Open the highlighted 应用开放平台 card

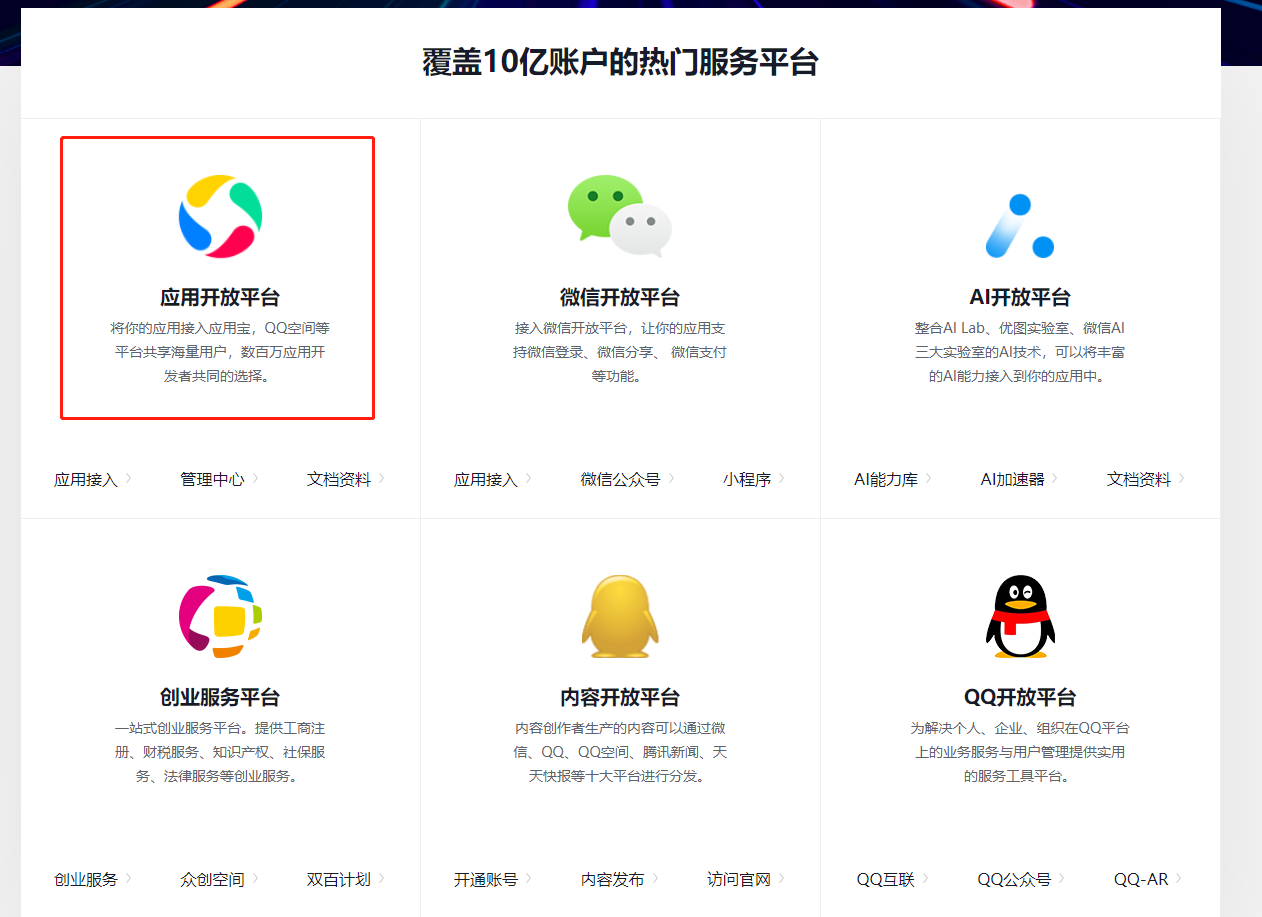pyautogui.click(x=216, y=277)
